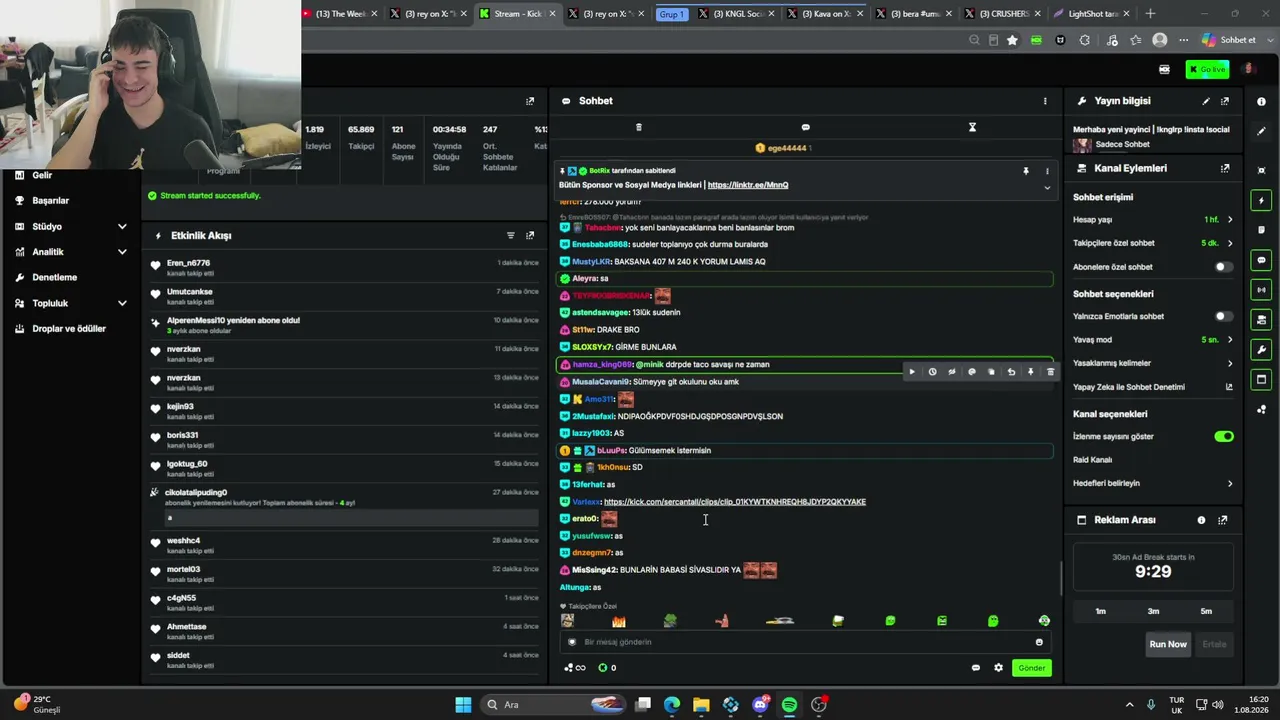The width and height of the screenshot is (1280, 720).
Task: Toggle 'Yalnızca Emotlarla sohbet' switch
Action: point(1223,316)
